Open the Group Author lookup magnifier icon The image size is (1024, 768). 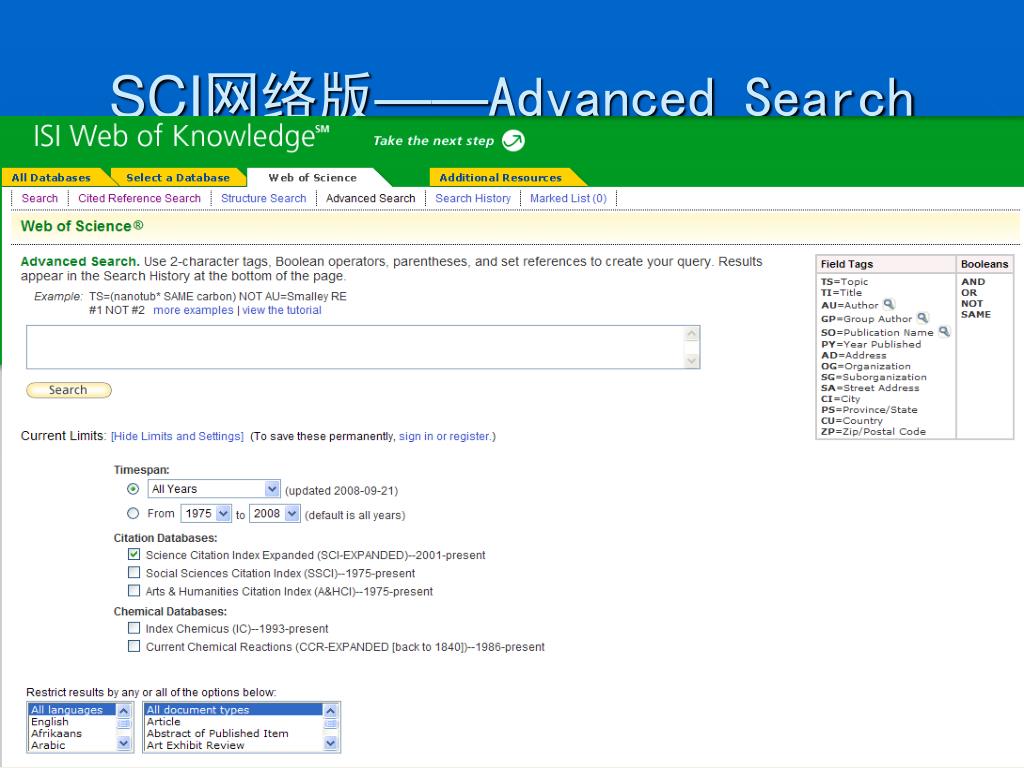click(922, 318)
